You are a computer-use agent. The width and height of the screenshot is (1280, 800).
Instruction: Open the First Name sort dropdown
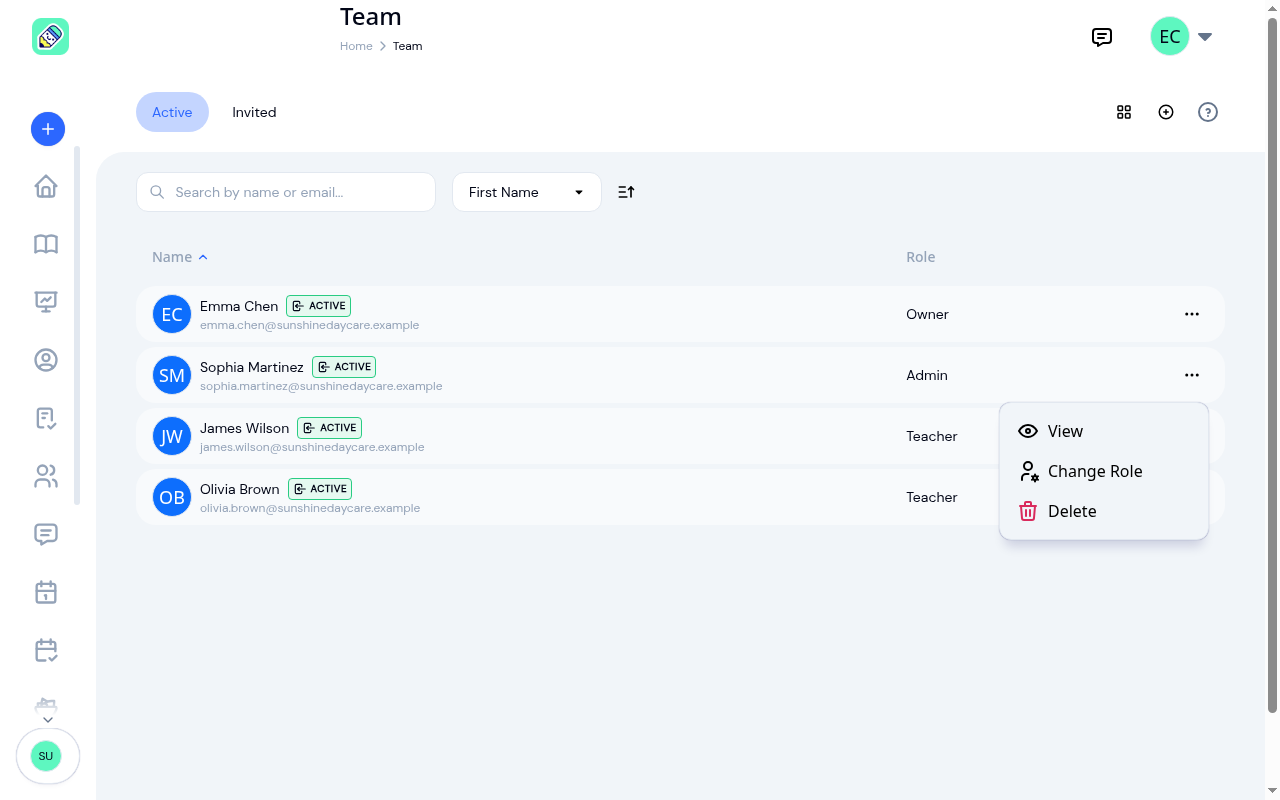pyautogui.click(x=527, y=192)
